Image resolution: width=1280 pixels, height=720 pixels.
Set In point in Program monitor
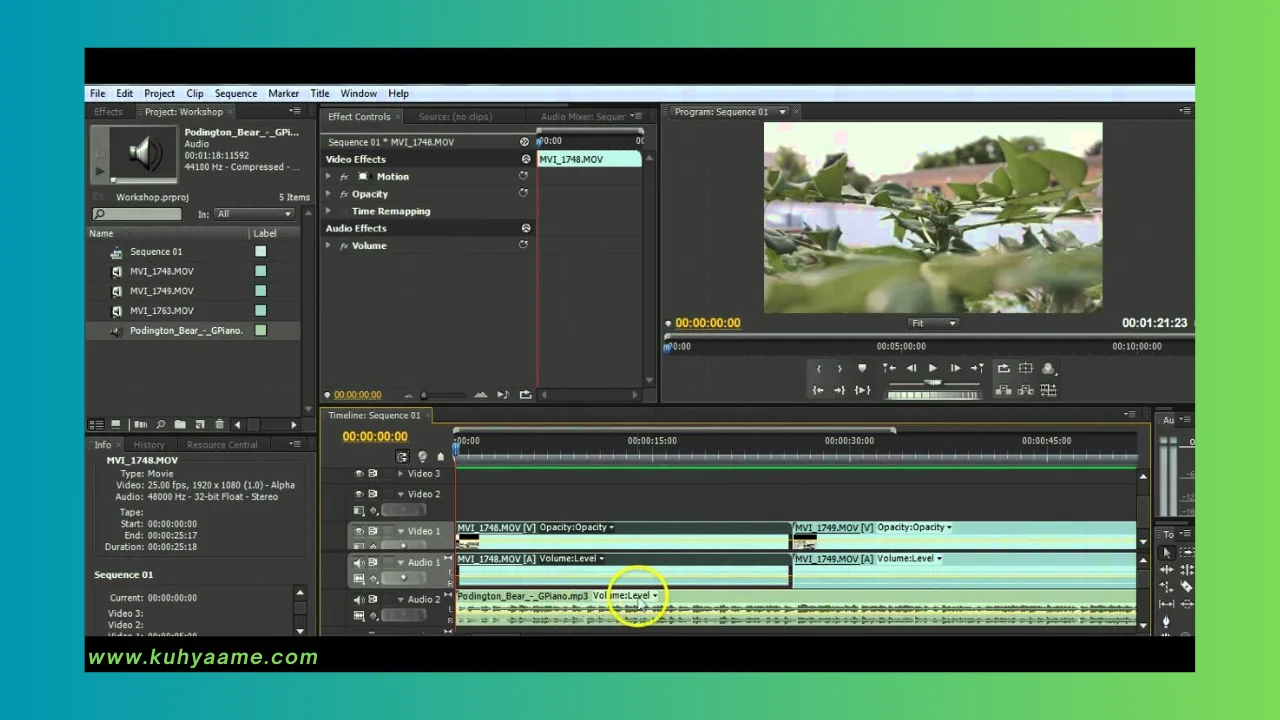tap(818, 368)
